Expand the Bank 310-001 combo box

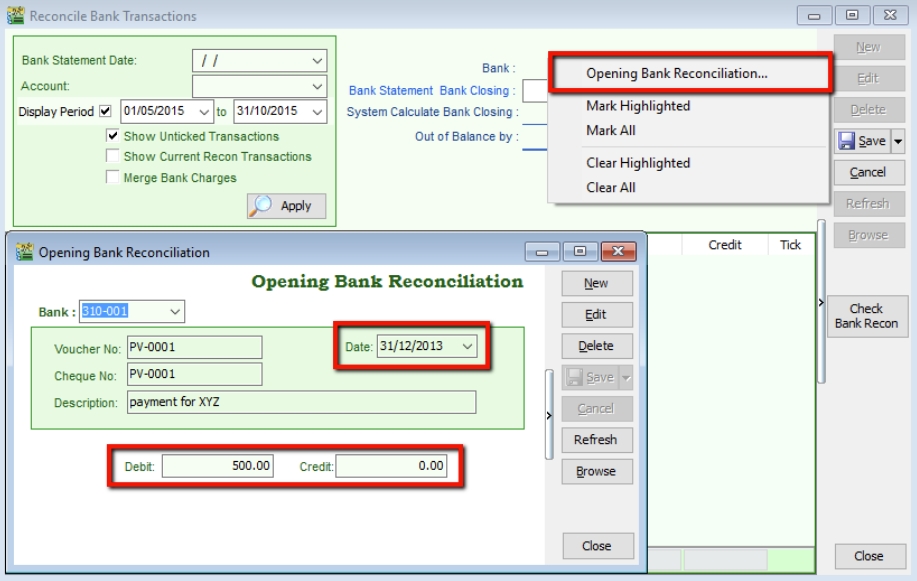coord(175,312)
